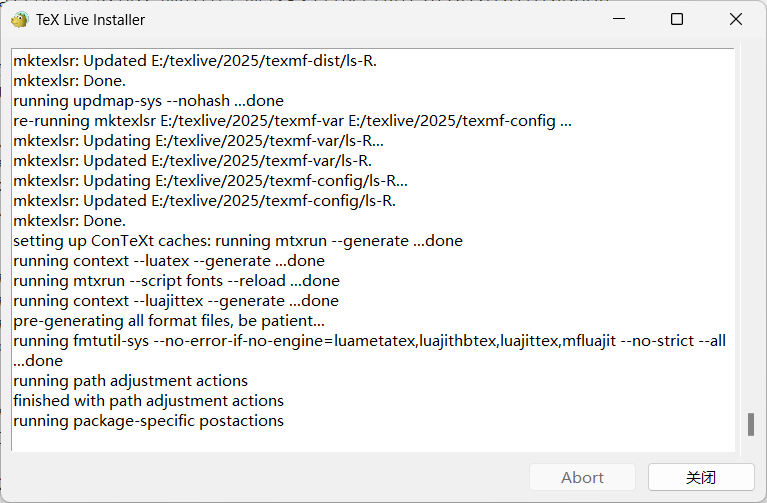Click the "running fmtutil-sys" log line

(369, 350)
